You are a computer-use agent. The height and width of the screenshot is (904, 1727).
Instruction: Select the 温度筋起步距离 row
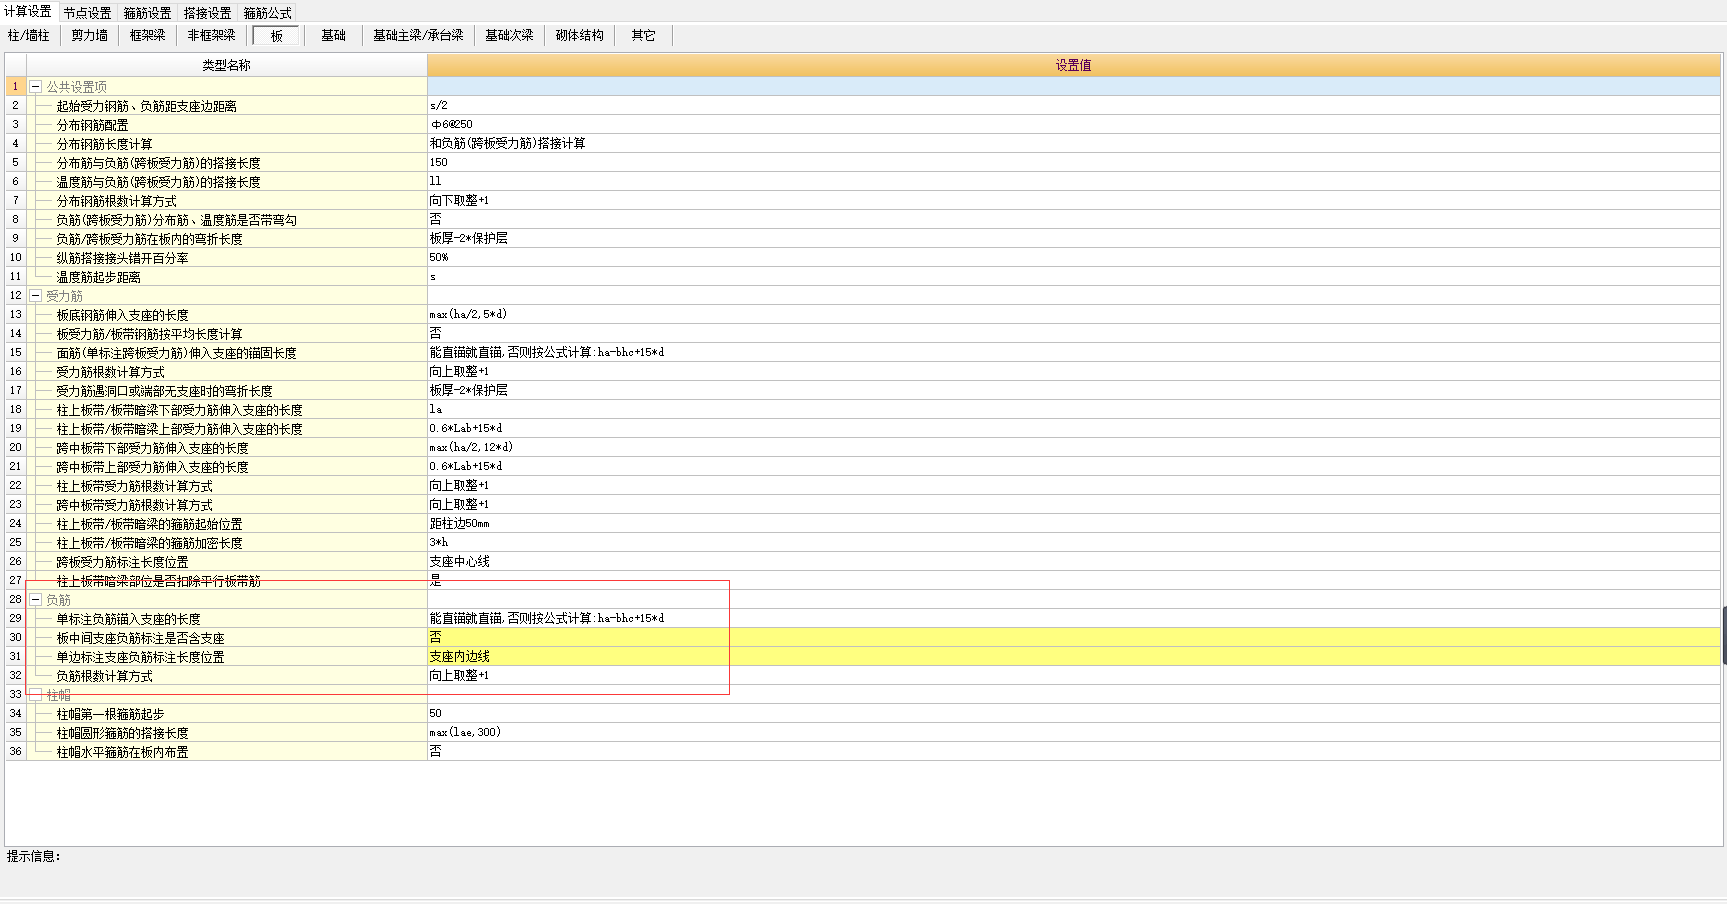tap(227, 277)
